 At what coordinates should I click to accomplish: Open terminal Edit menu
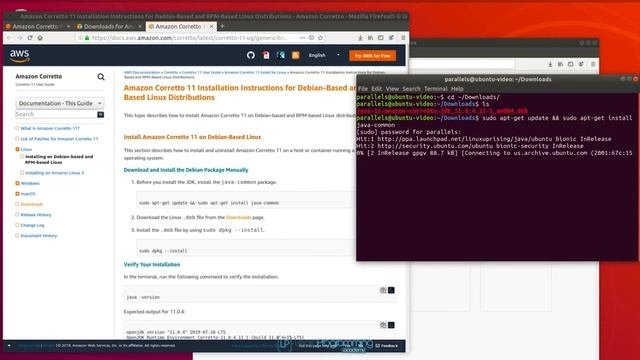(x=376, y=89)
